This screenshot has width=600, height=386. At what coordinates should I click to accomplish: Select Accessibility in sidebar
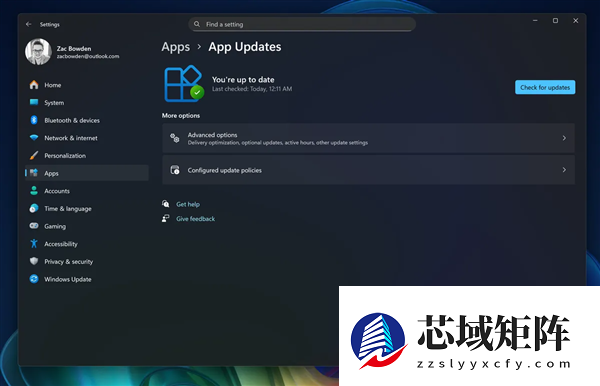pyautogui.click(x=87, y=243)
